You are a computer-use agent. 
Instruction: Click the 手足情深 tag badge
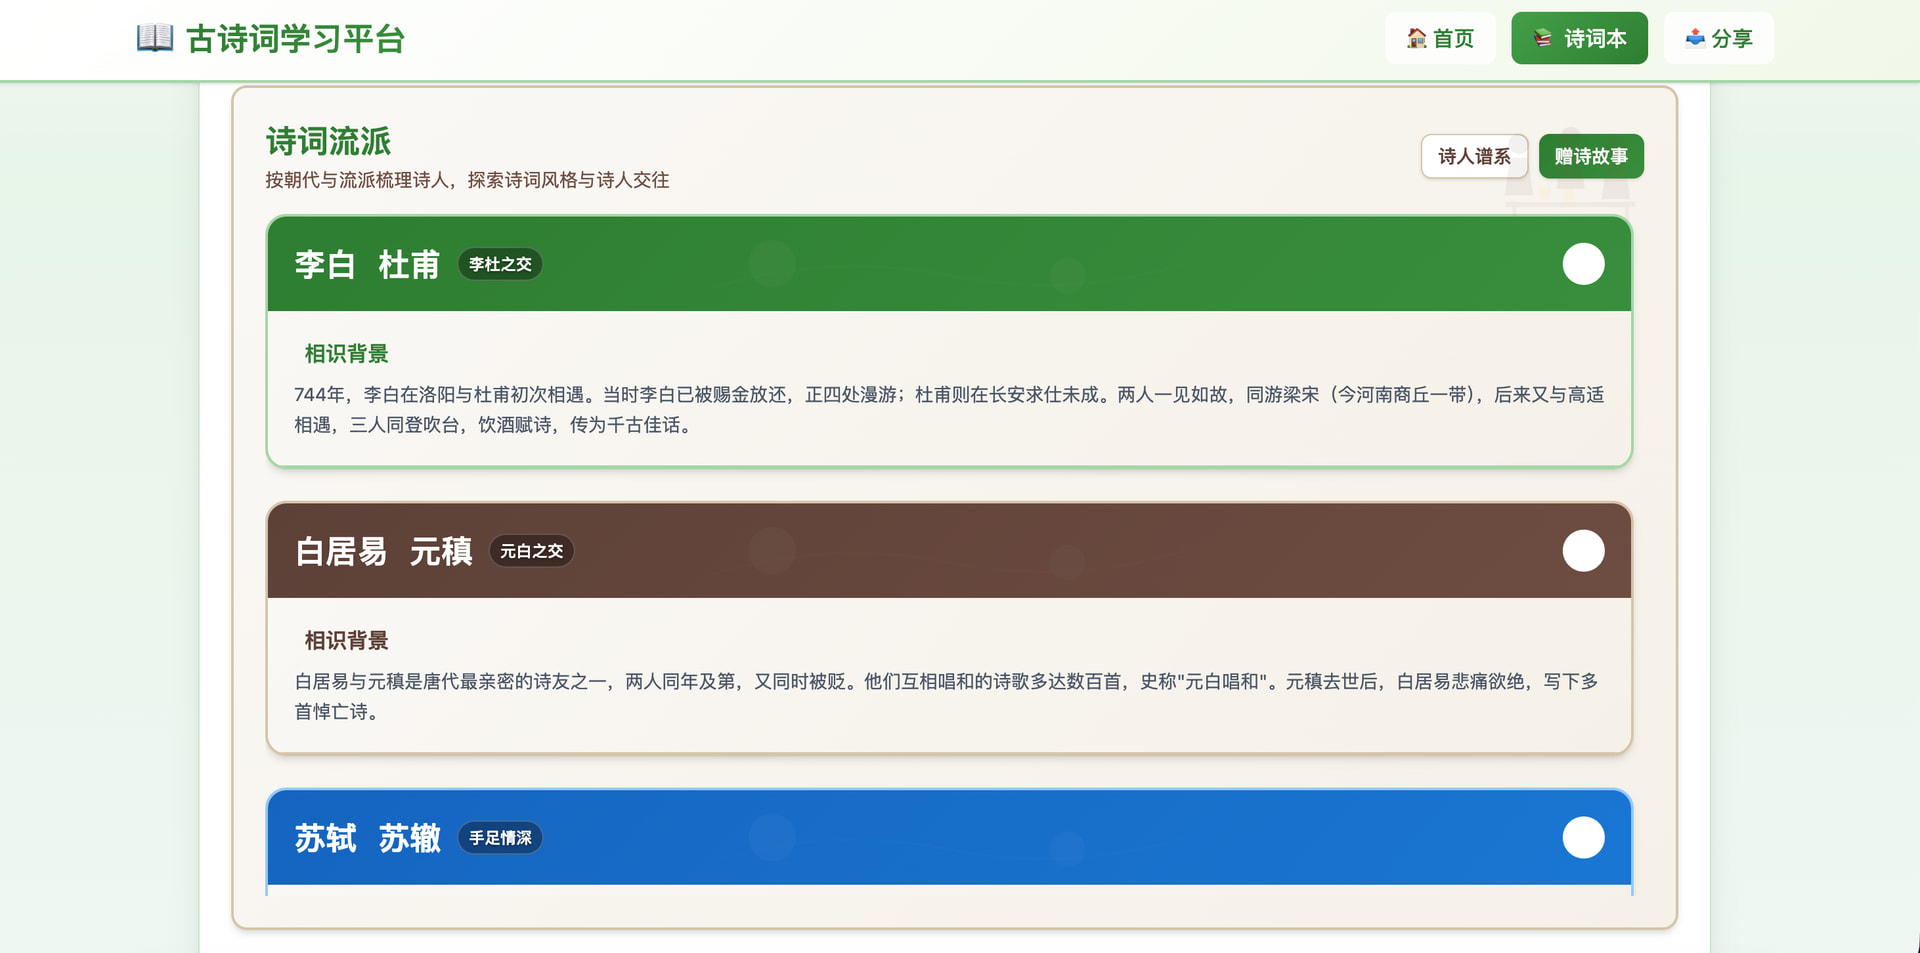(500, 838)
